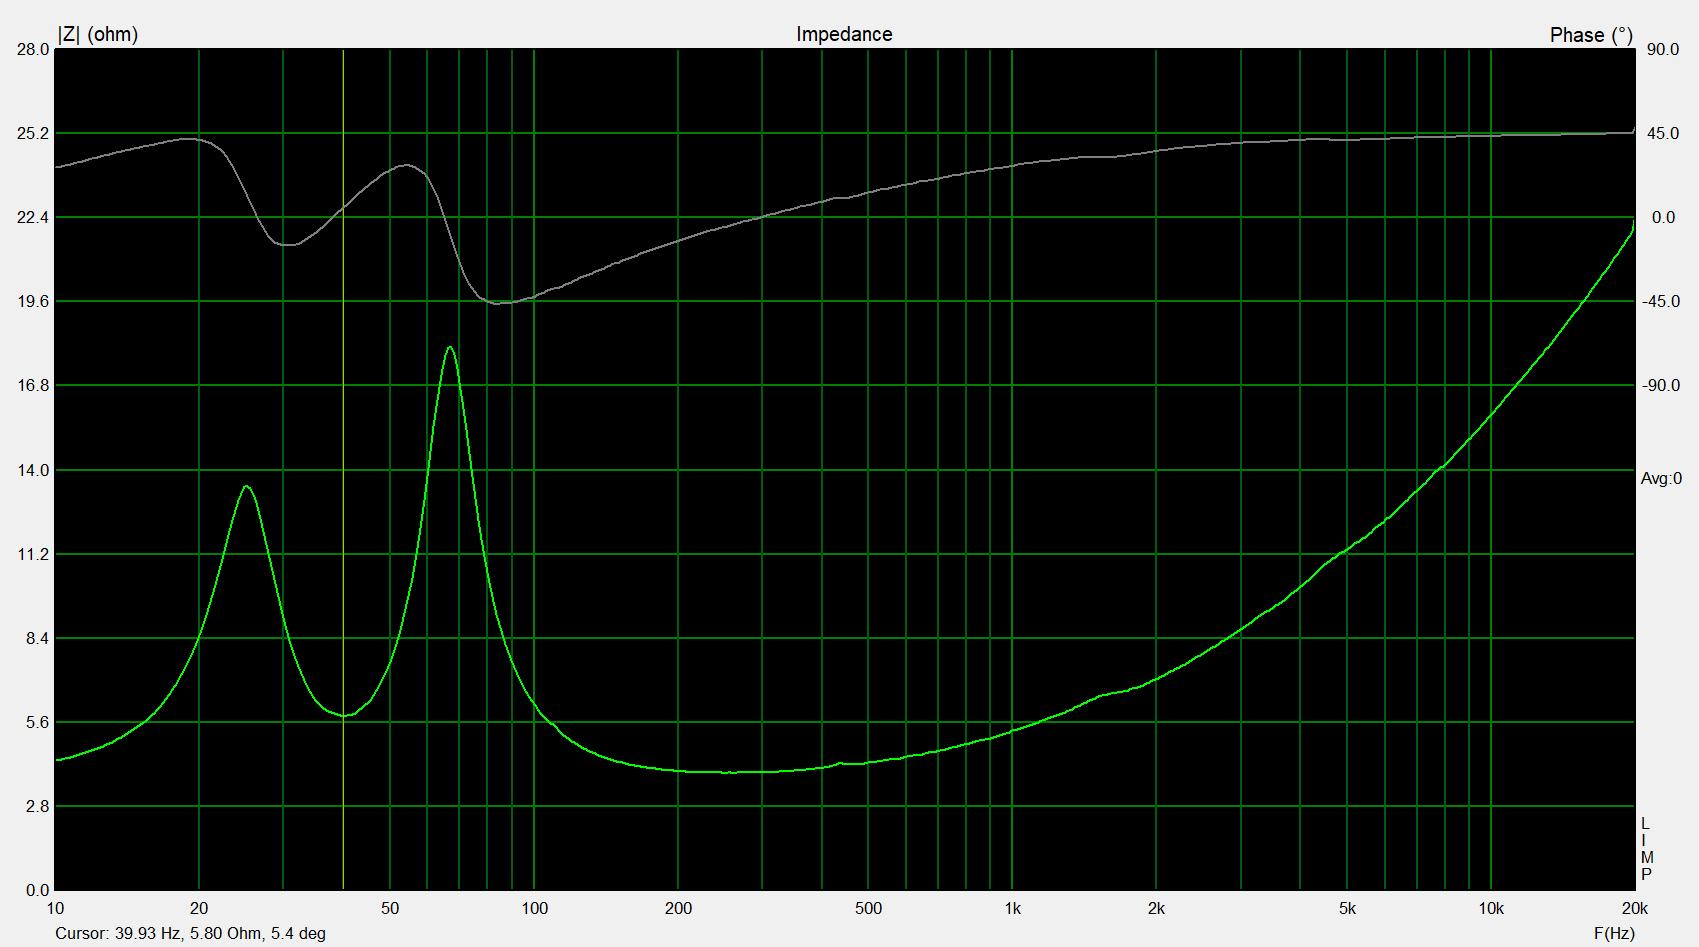
Task: Click the "-90.0" phase axis value
Action: 1661,386
